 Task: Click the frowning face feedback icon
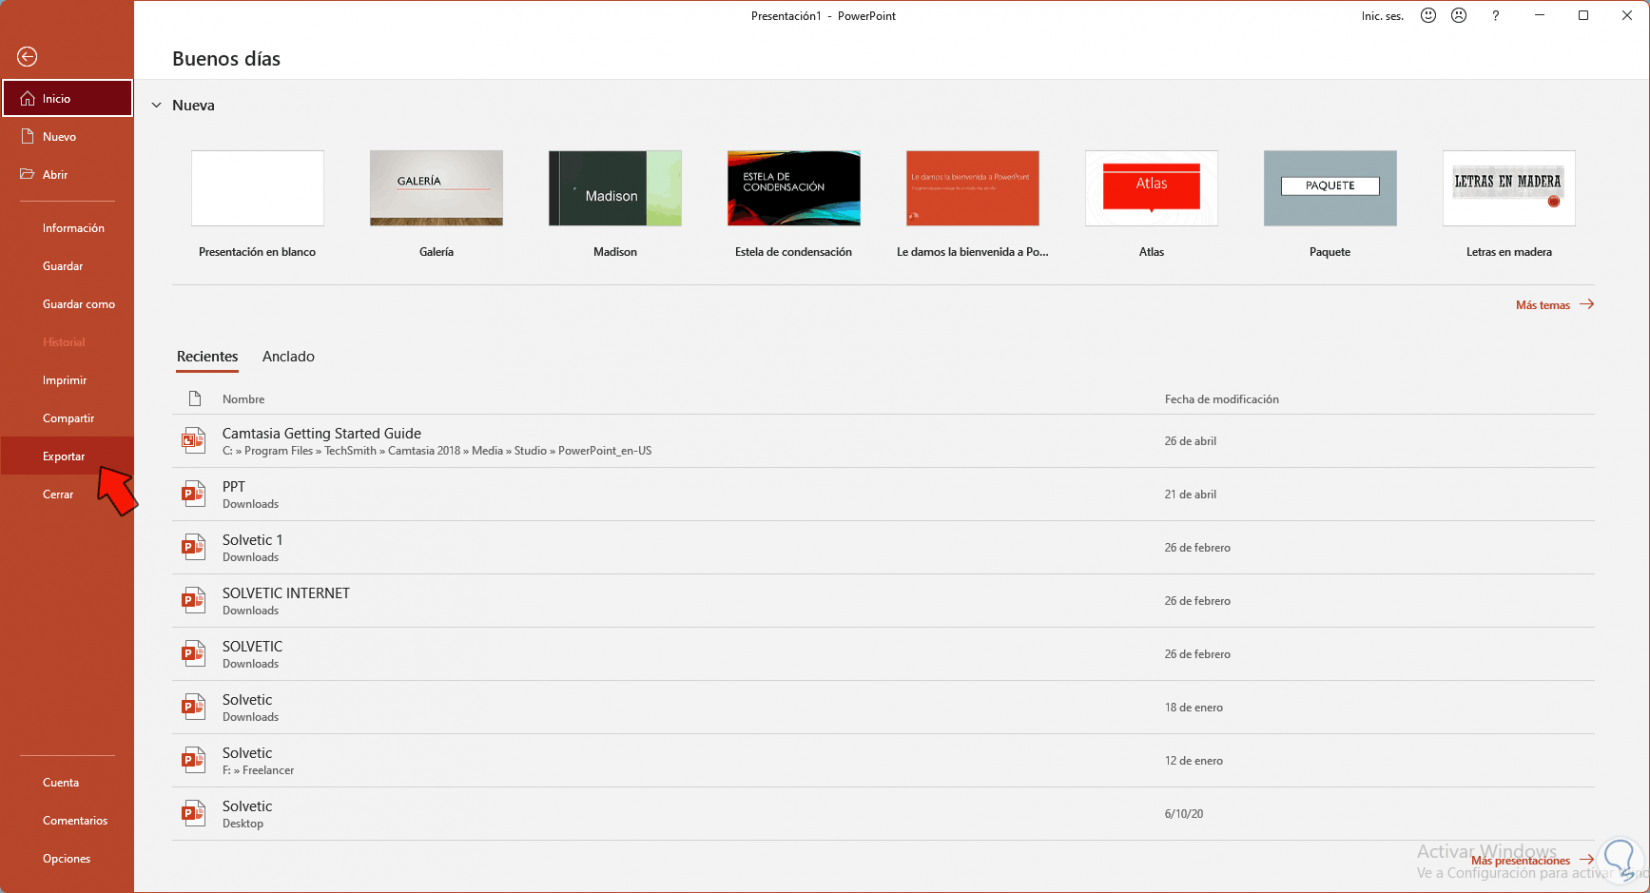[1459, 16]
